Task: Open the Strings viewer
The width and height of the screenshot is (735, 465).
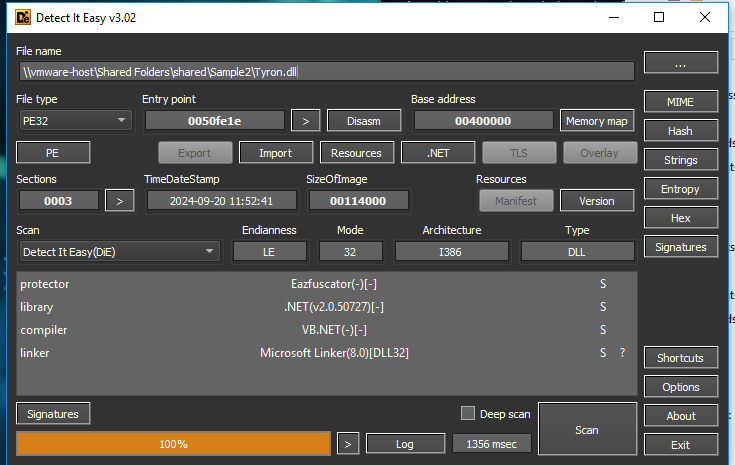Action: (x=681, y=160)
